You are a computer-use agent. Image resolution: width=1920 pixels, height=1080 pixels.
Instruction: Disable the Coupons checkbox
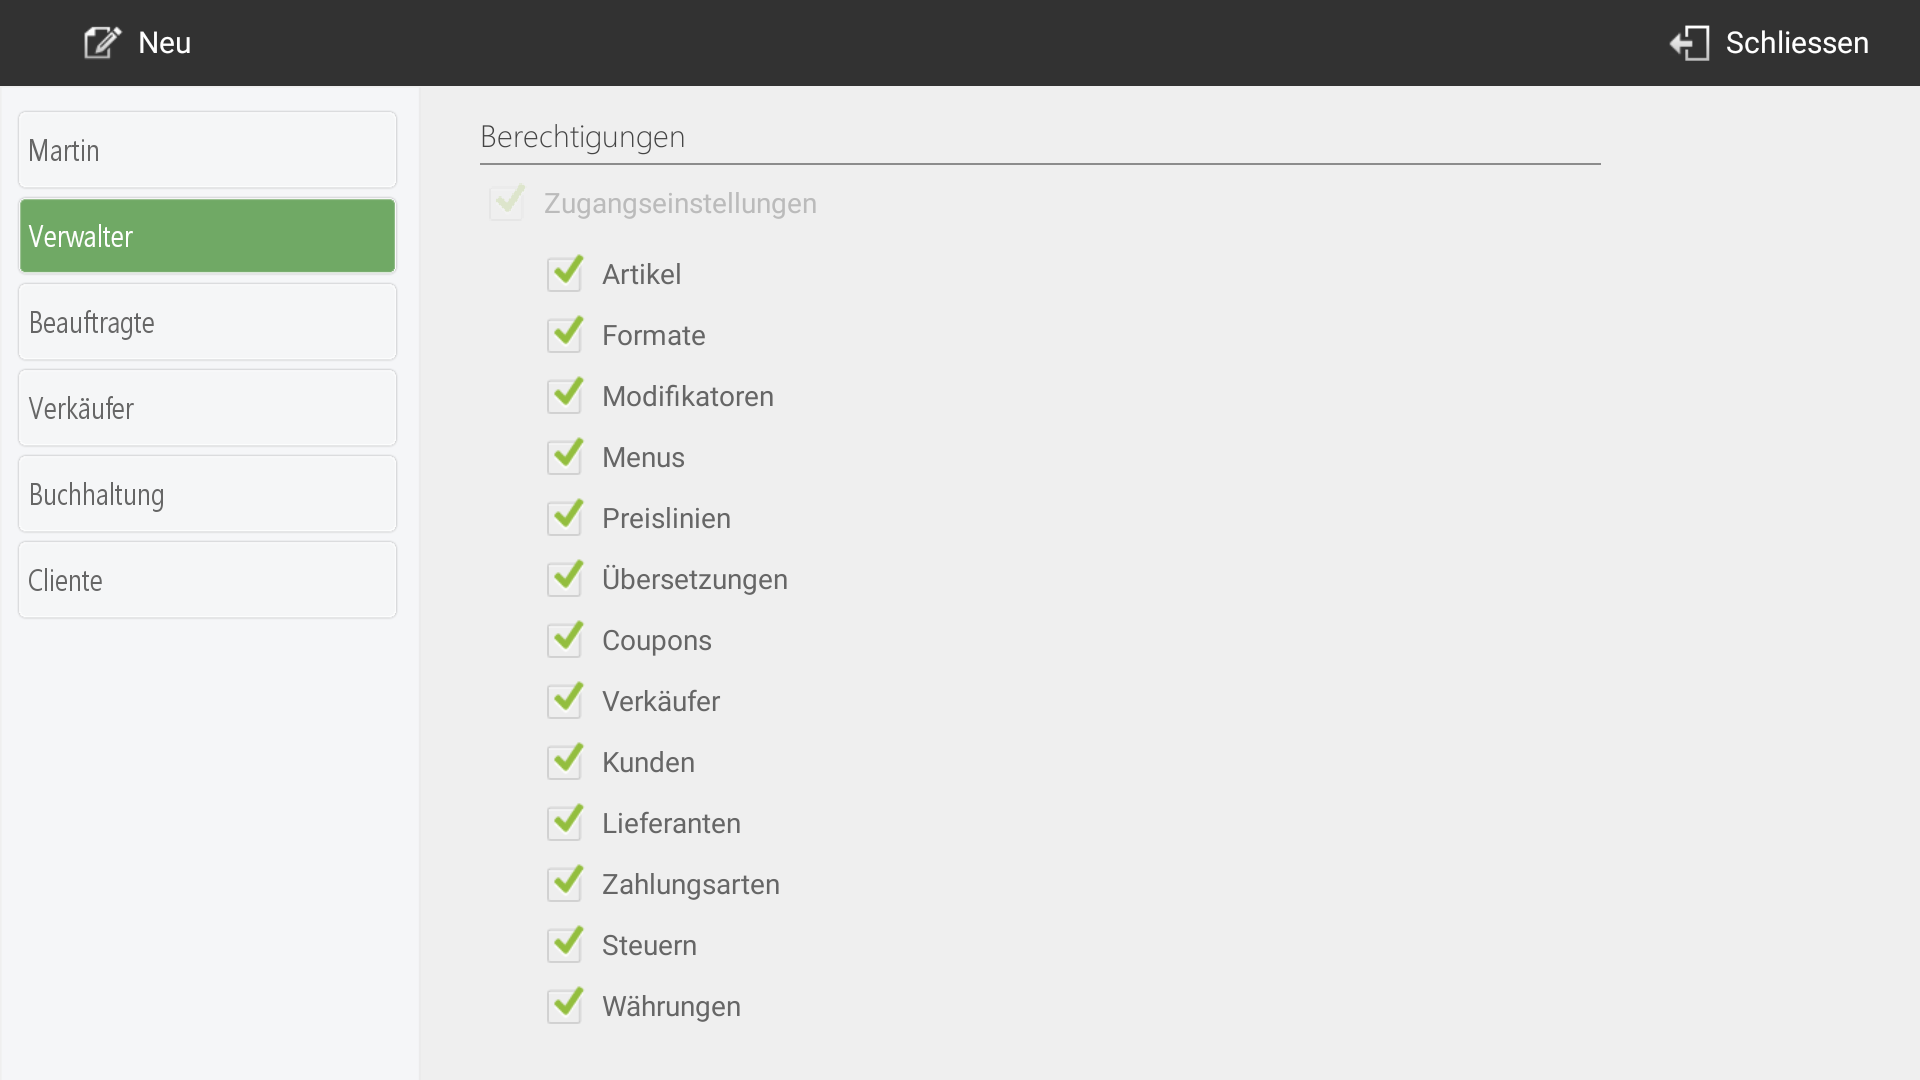(565, 640)
